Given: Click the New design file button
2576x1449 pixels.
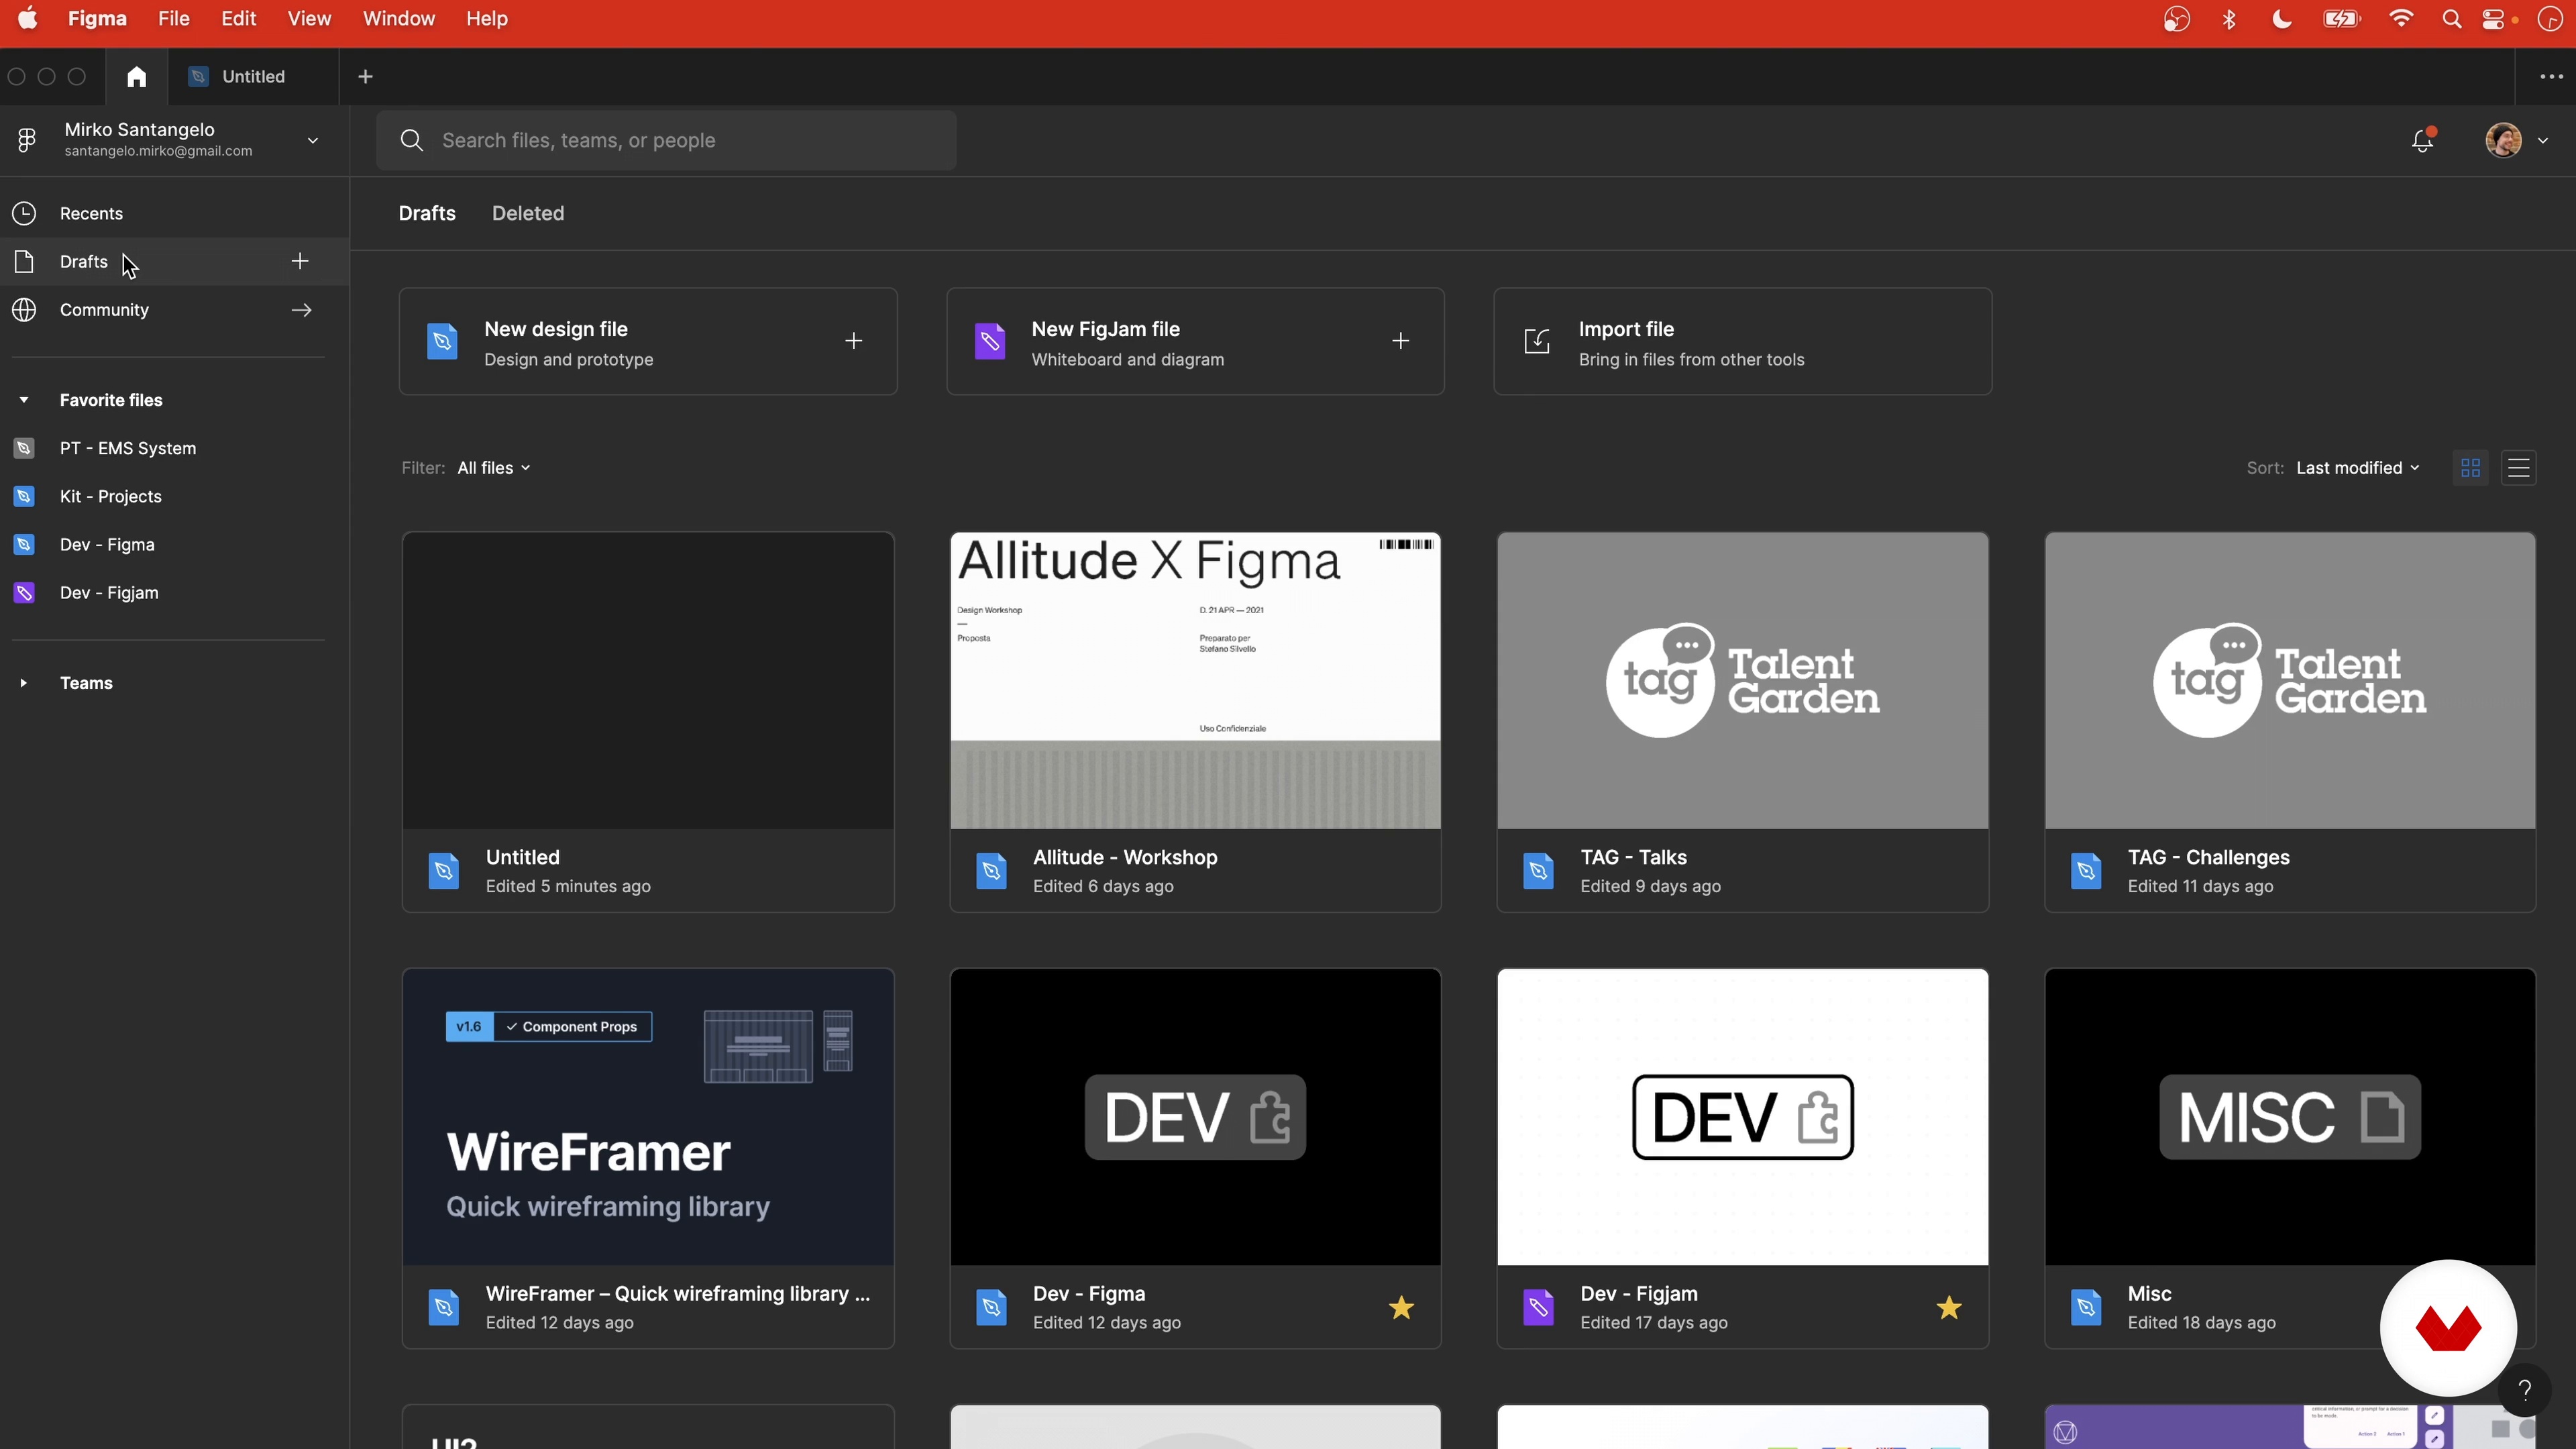Looking at the screenshot, I should (x=648, y=341).
